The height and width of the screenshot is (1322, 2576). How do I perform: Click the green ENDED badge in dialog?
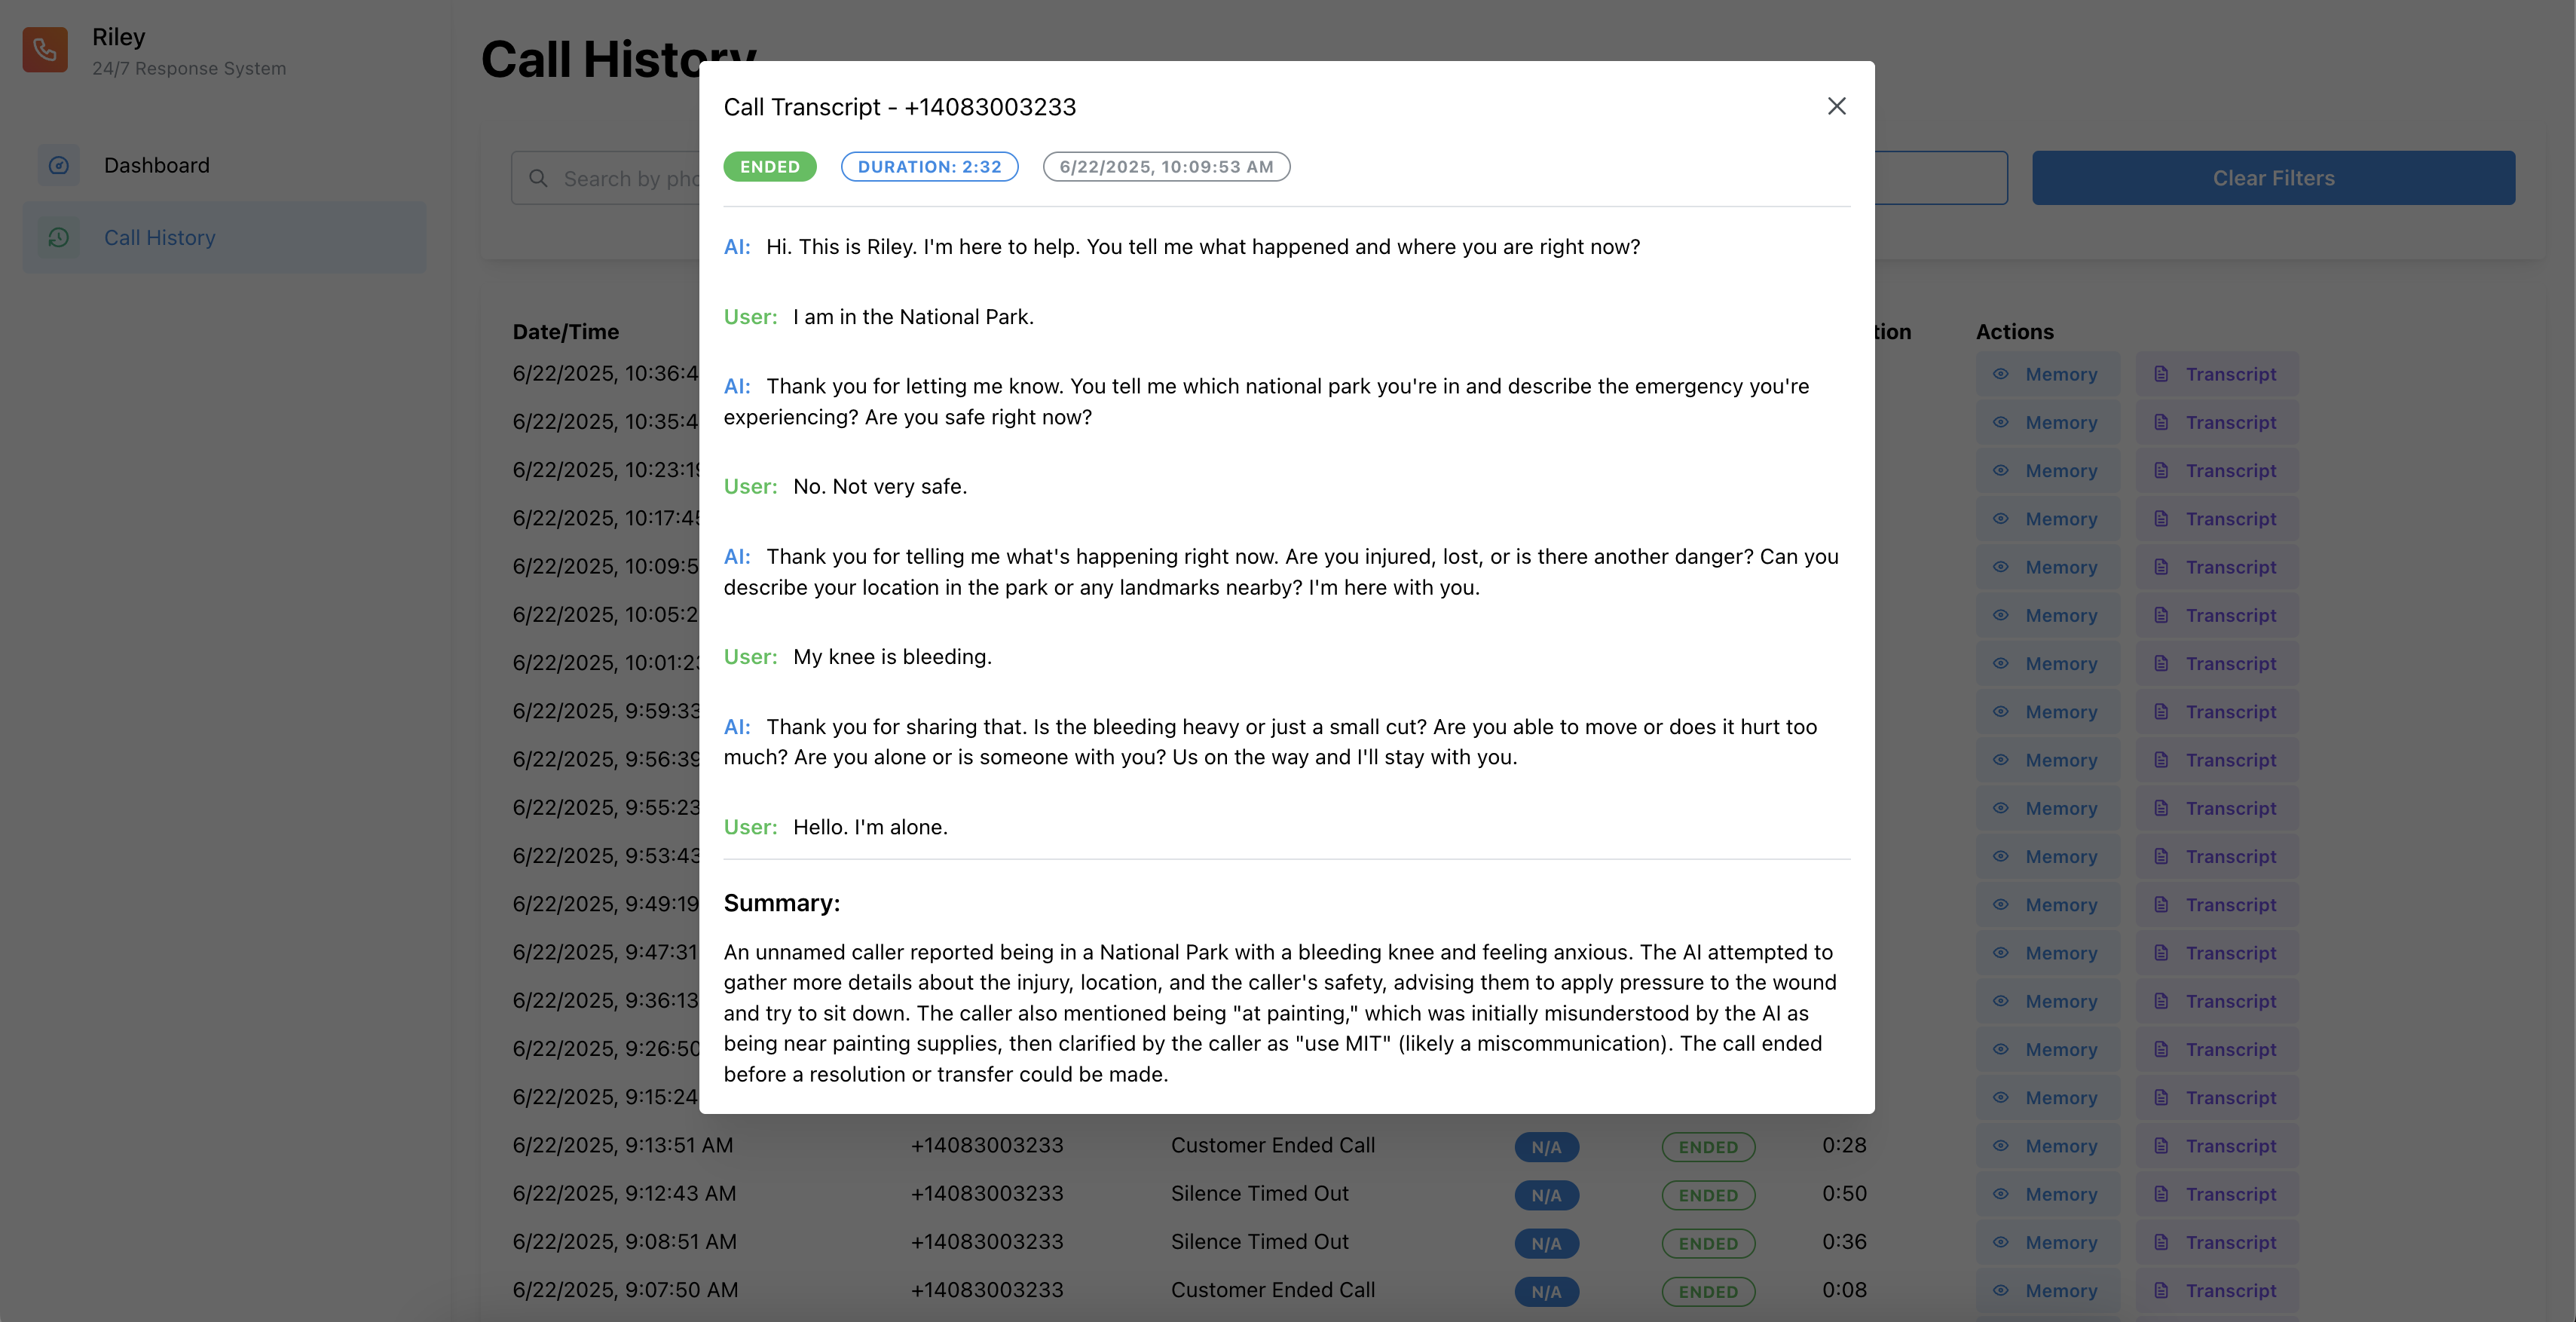pyautogui.click(x=770, y=167)
